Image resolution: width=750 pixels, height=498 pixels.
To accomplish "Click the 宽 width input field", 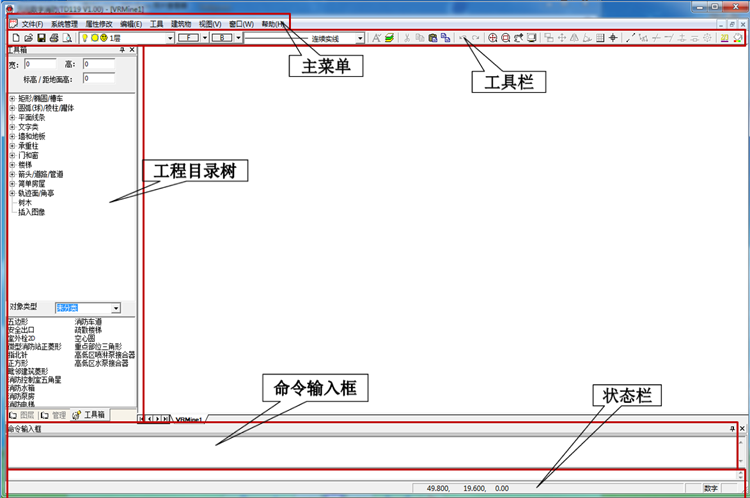I will tap(40, 64).
